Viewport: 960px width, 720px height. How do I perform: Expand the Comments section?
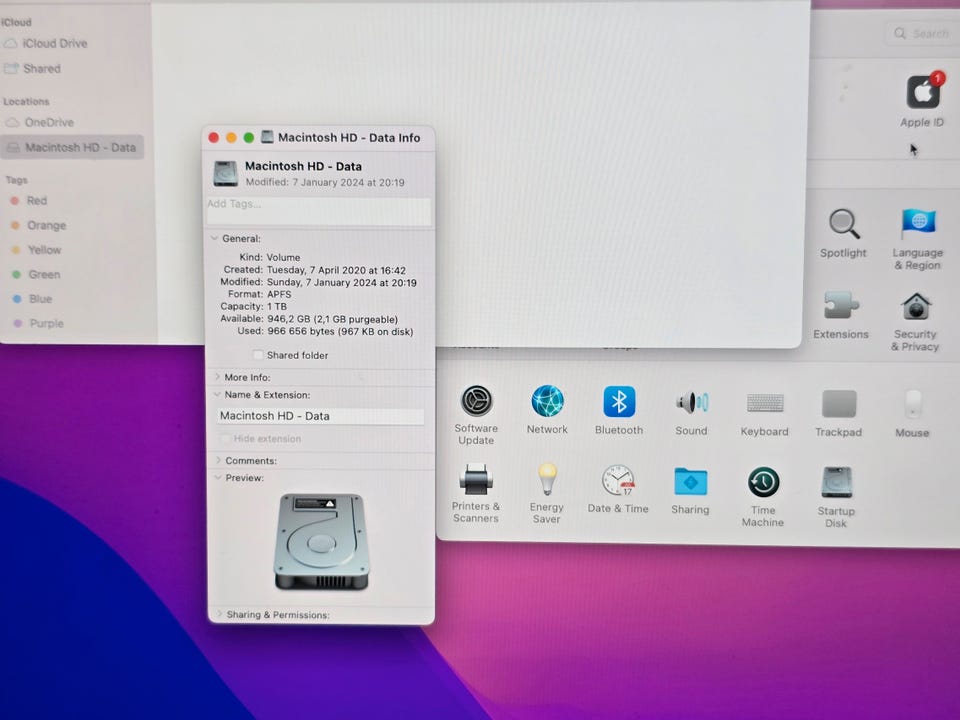219,460
